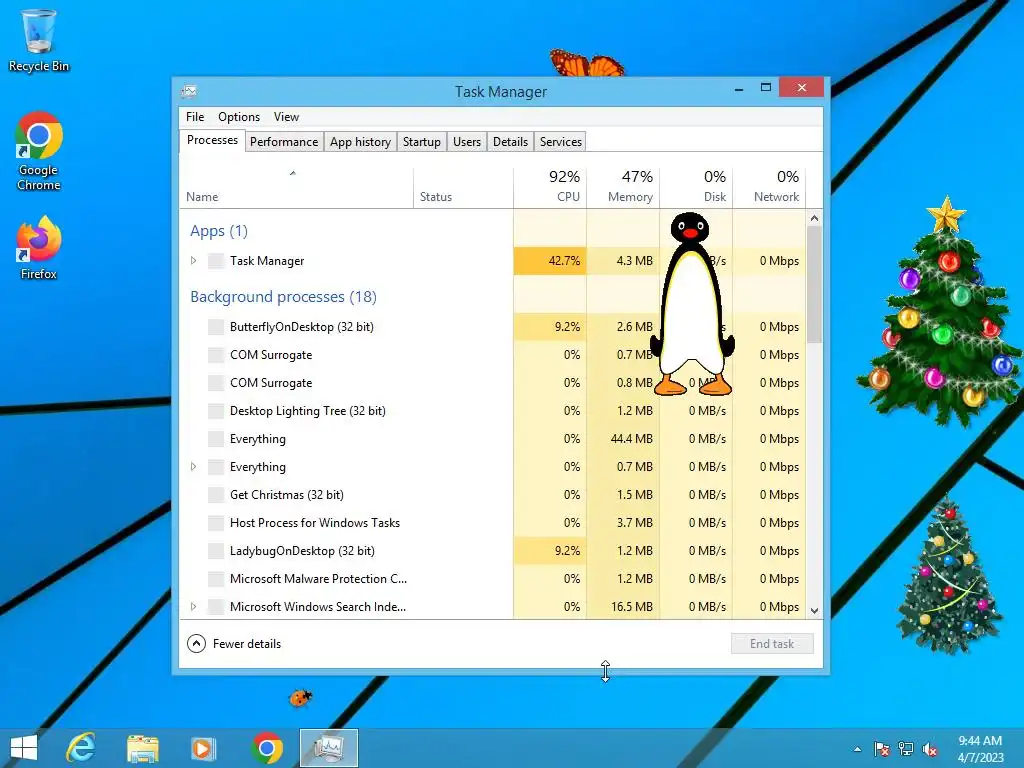Image resolution: width=1024 pixels, height=768 pixels.
Task: Click the Microsoft Malware Protection icon
Action: pyautogui.click(x=216, y=579)
